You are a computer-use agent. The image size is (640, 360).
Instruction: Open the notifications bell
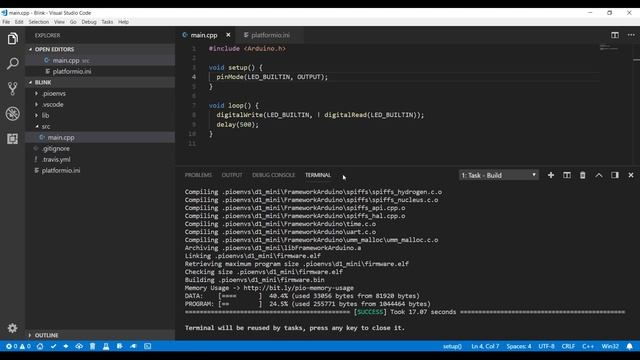tap(629, 346)
